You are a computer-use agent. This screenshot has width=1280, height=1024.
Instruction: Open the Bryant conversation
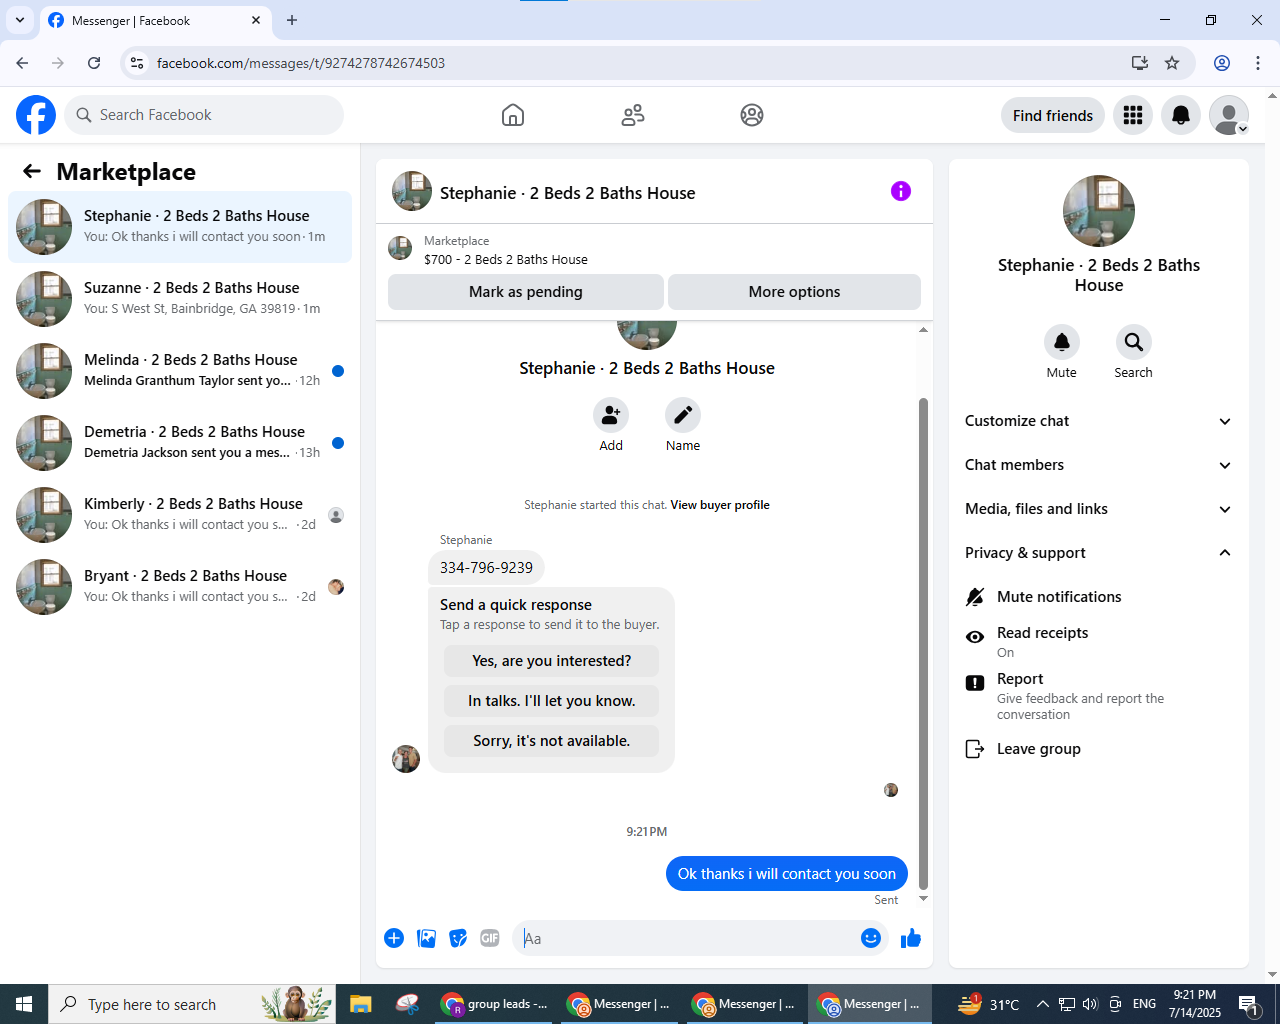click(x=180, y=587)
